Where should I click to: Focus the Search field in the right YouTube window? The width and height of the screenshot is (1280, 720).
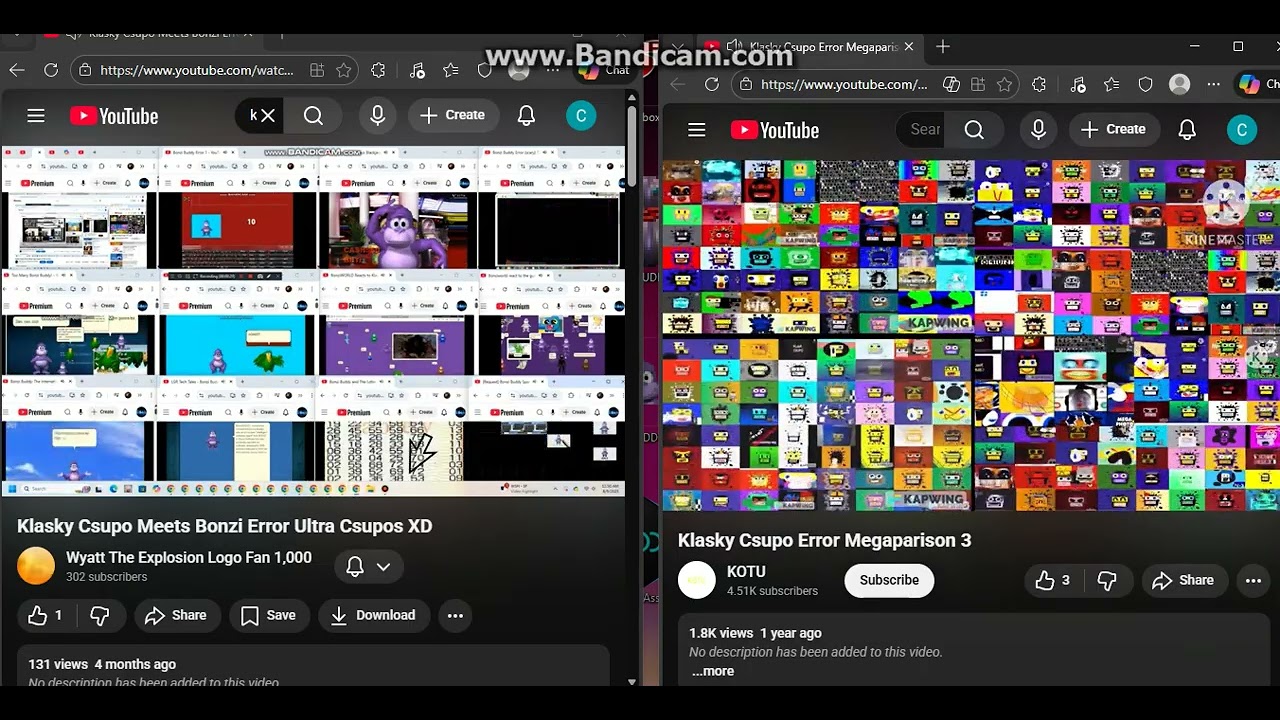(x=921, y=130)
